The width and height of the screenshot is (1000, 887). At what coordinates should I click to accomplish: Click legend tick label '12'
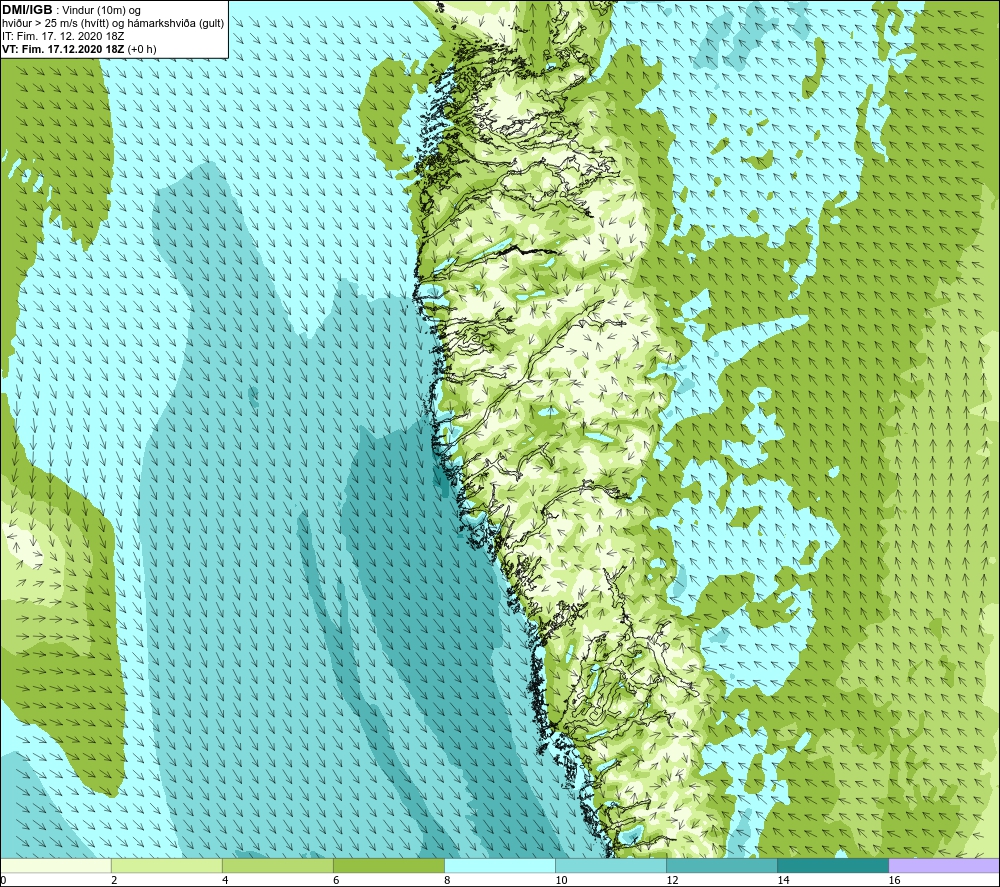[672, 880]
